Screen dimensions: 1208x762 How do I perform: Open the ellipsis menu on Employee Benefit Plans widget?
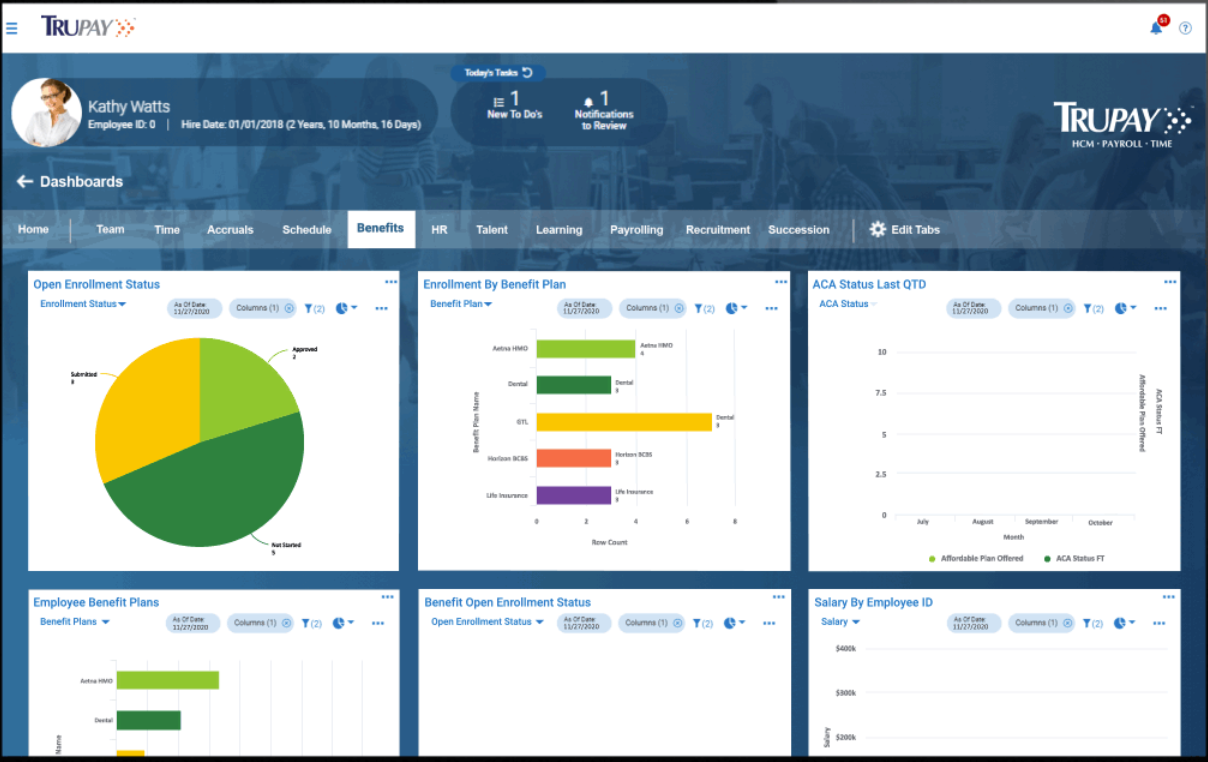point(389,596)
